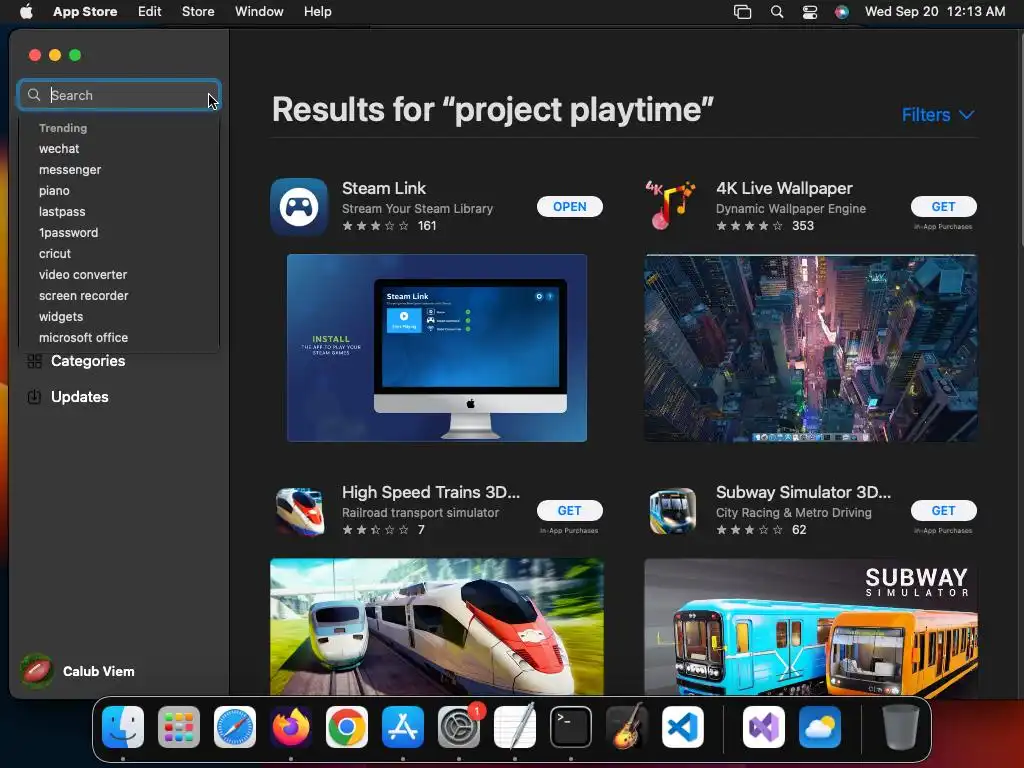
Task: Open the Store menu
Action: pos(198,12)
